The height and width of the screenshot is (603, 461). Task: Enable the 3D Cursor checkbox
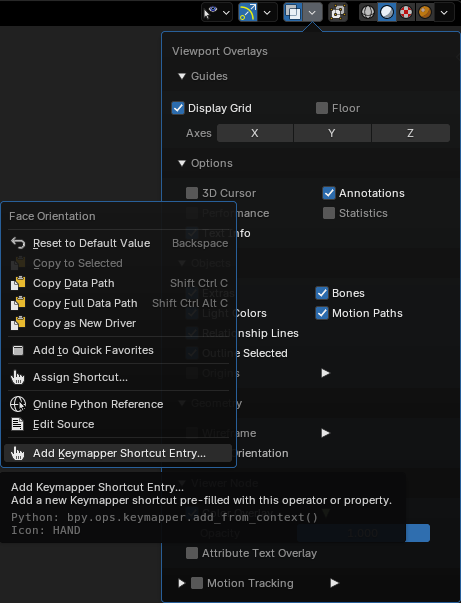point(192,193)
